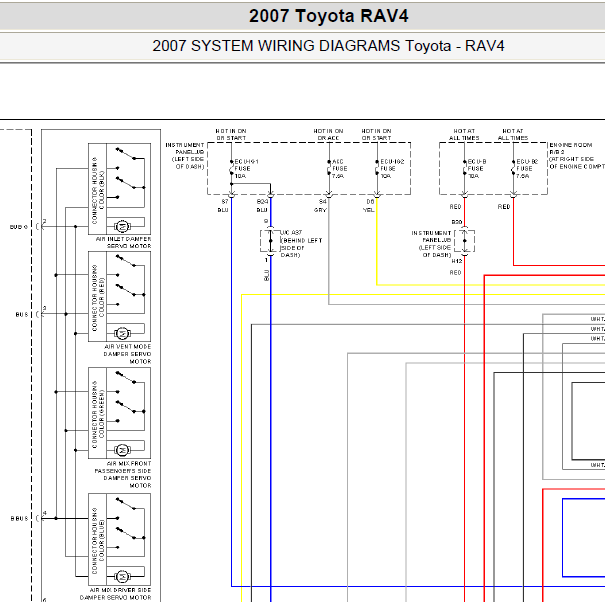Click the motor symbol in driver side air mix servo
605x602 pixels.
pos(122,577)
